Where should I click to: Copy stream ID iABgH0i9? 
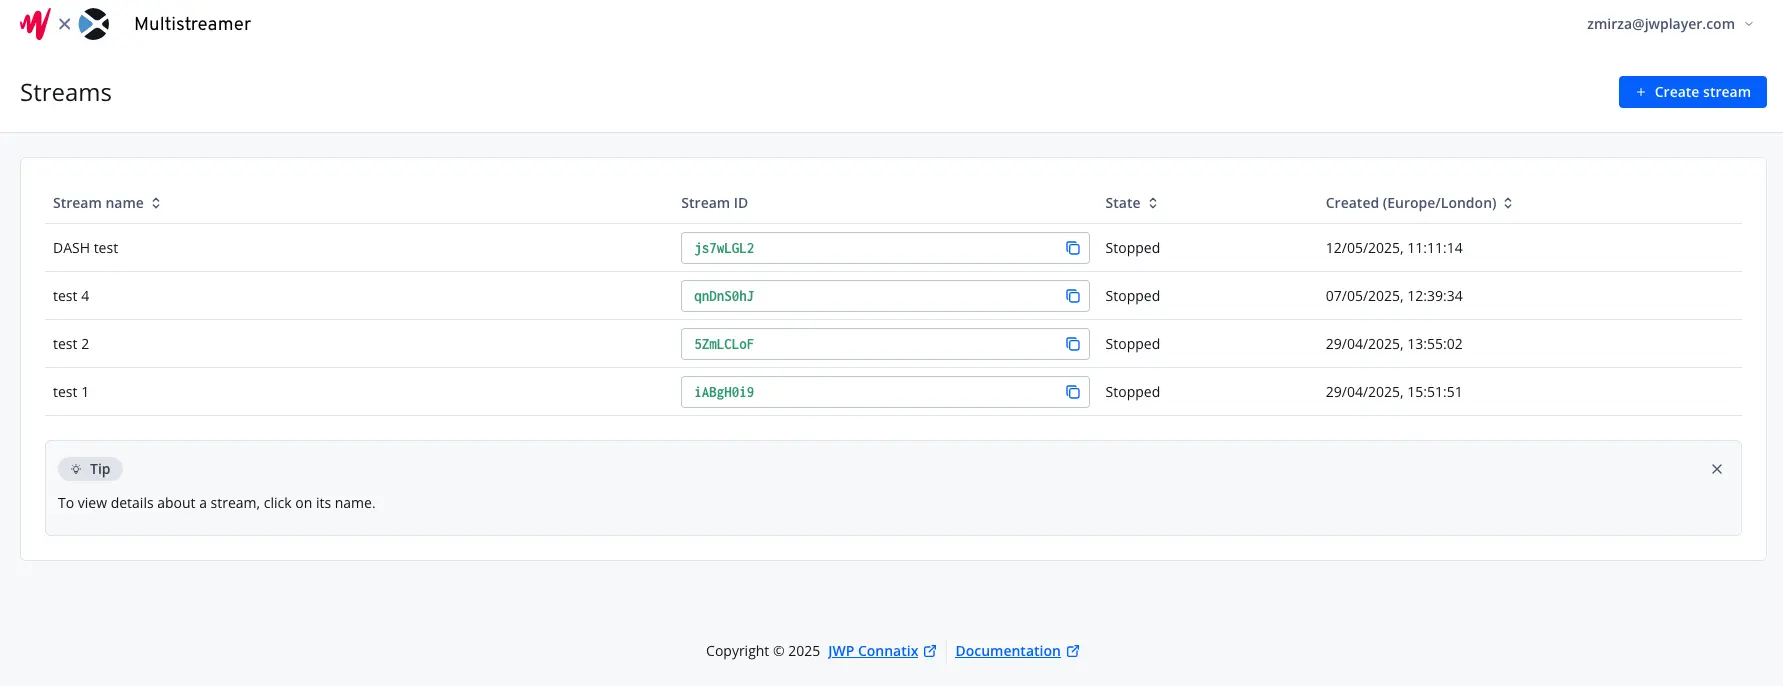(1073, 392)
